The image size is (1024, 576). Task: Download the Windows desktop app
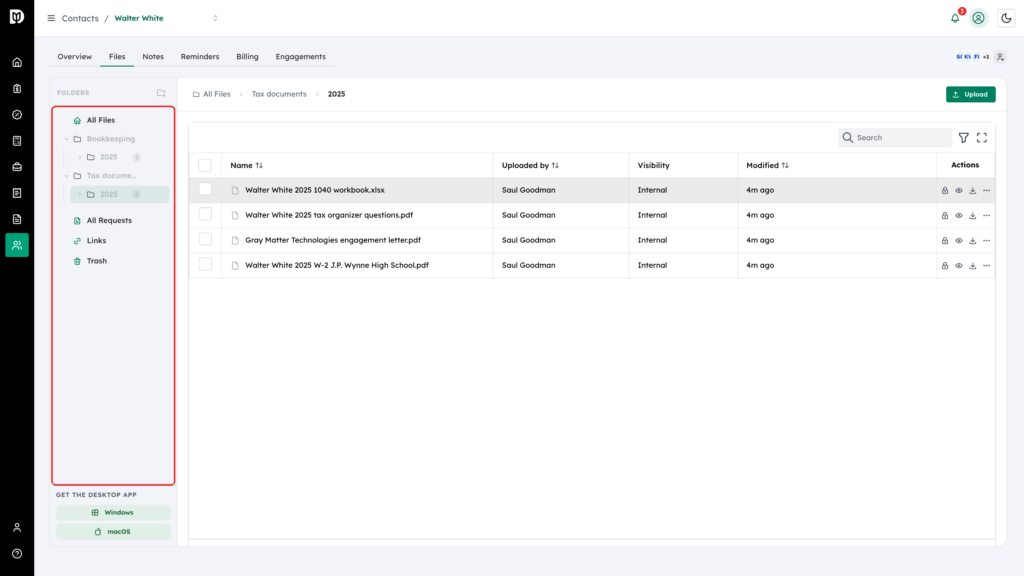pos(113,513)
